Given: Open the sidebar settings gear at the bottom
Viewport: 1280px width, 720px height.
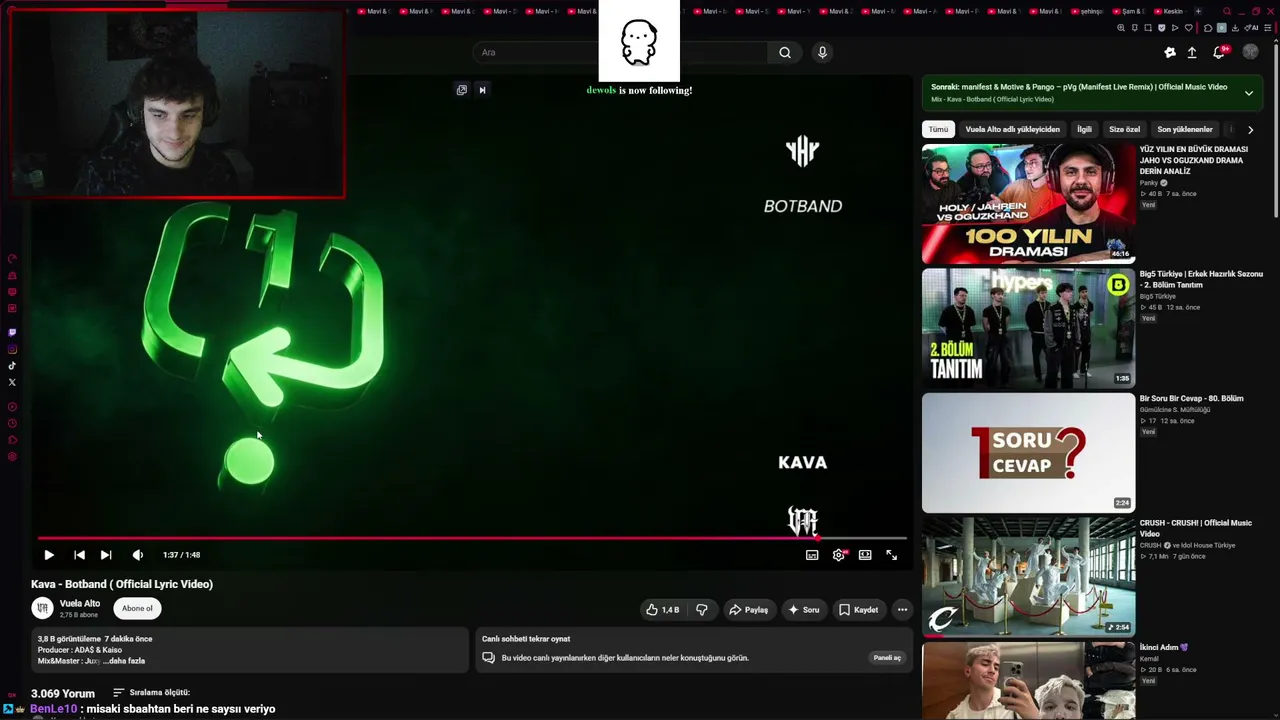Looking at the screenshot, I should tap(12, 457).
